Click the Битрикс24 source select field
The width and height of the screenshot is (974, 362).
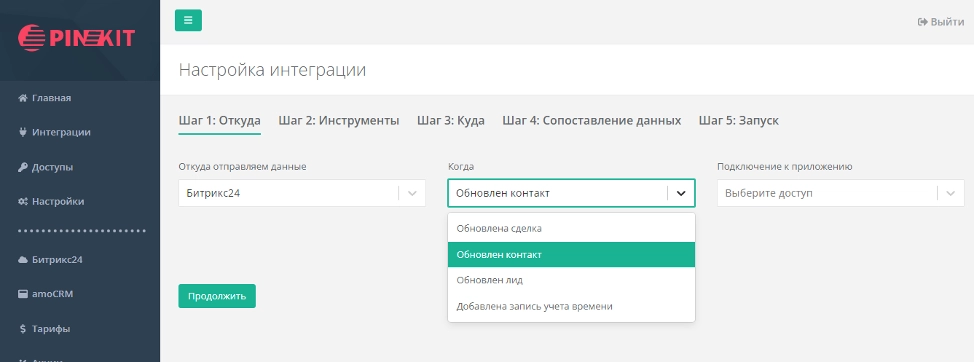[x=302, y=193]
